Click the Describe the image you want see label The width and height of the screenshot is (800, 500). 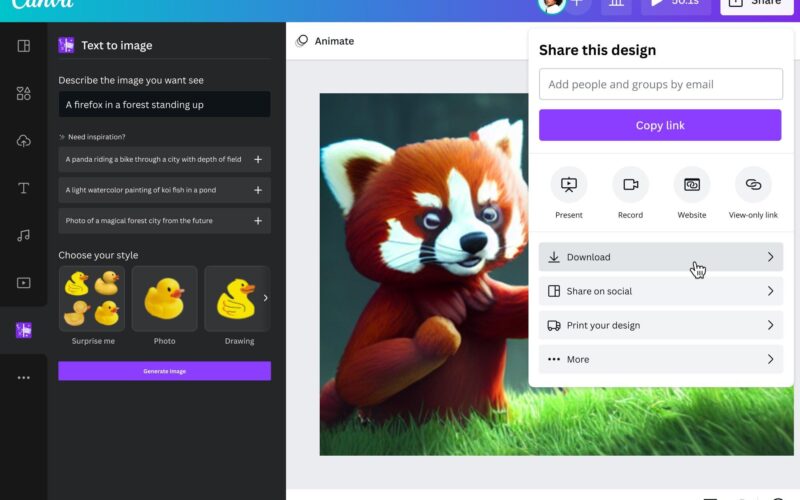[x=131, y=80]
